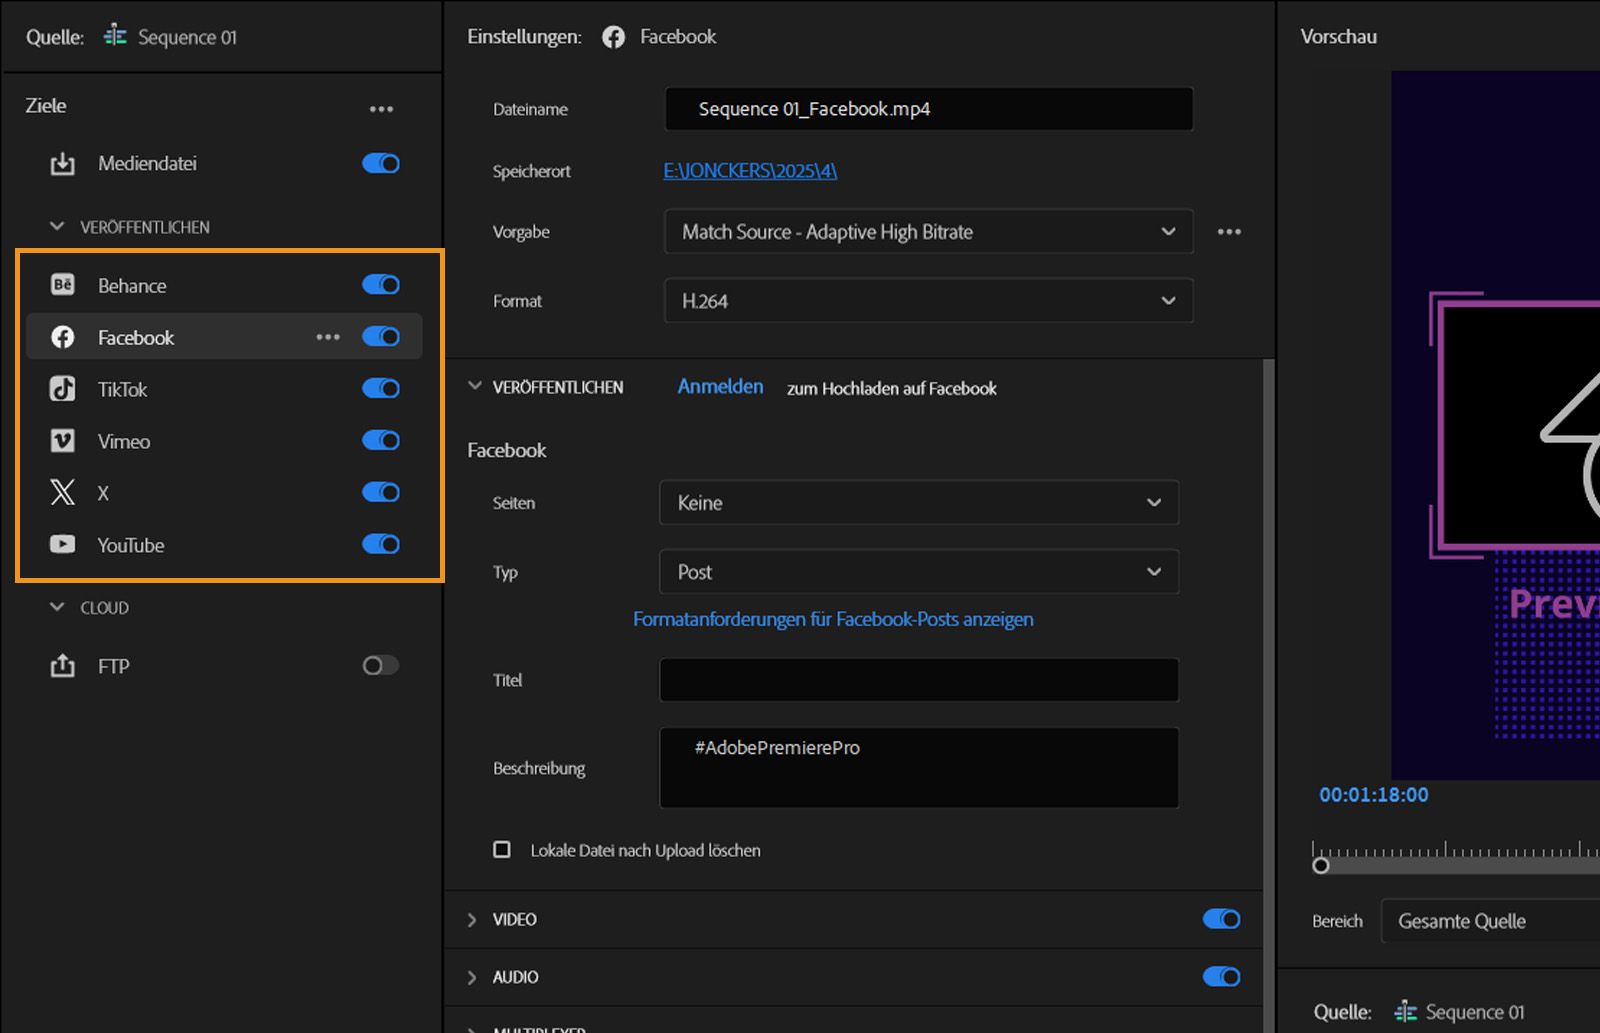Open the Ziele three-dot options menu
This screenshot has height=1033, width=1600.
[x=381, y=109]
